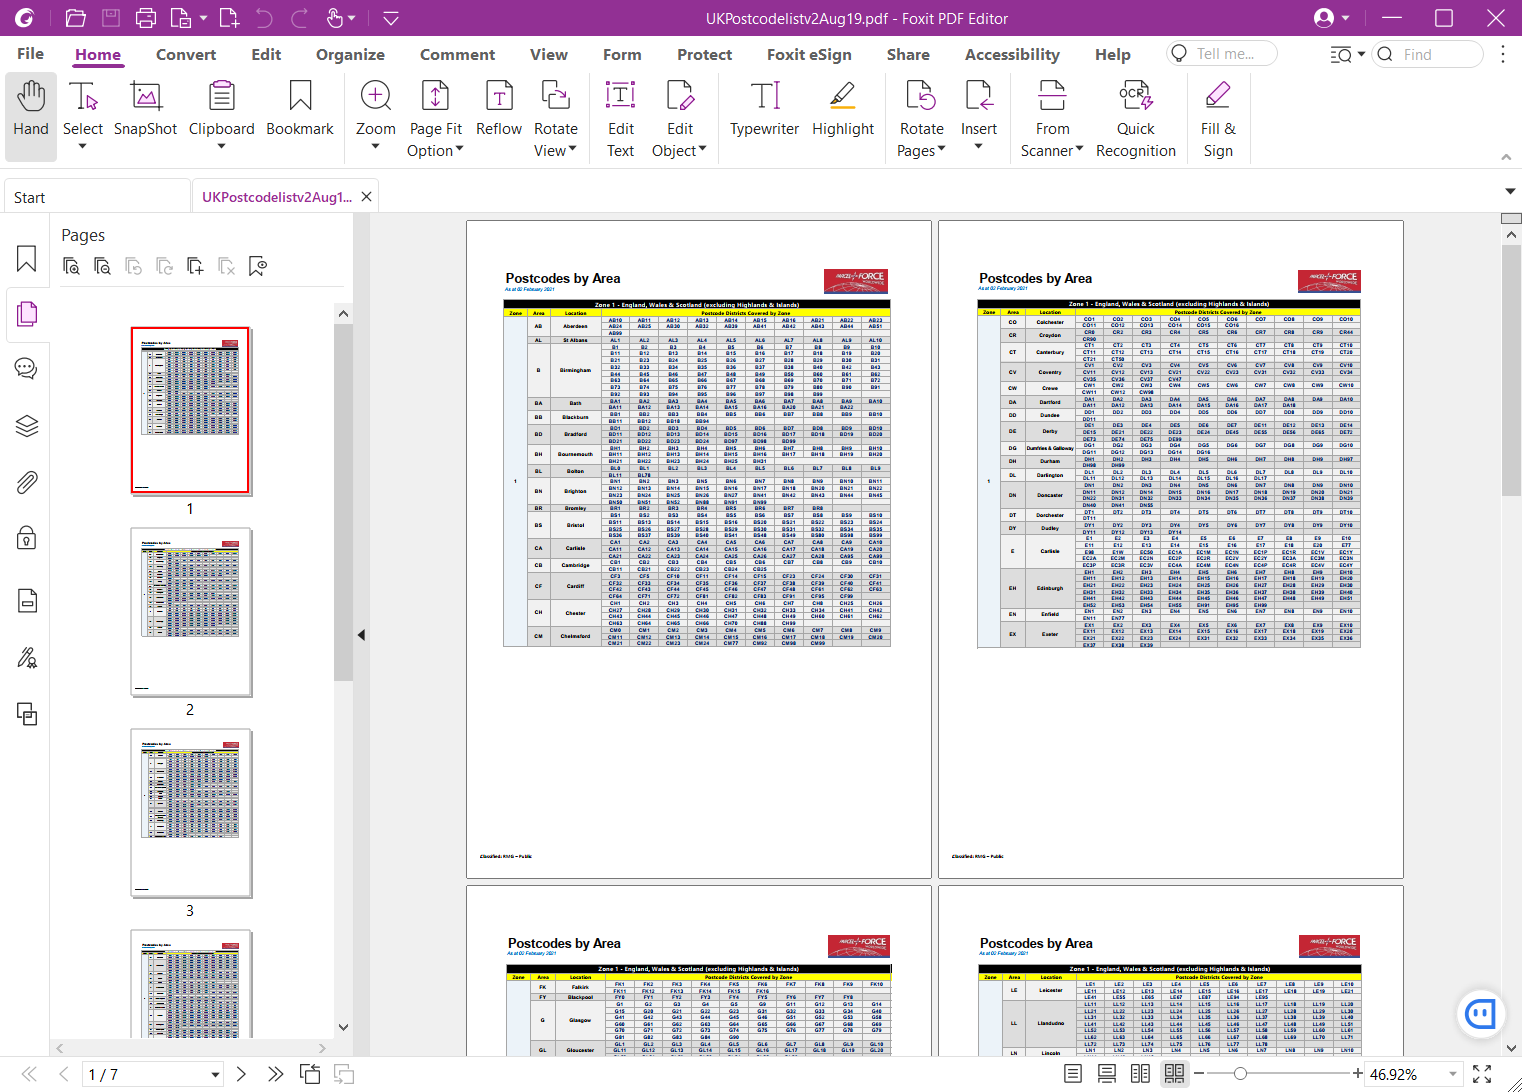Open the user account icon
The image size is (1522, 1092).
[x=1324, y=18]
